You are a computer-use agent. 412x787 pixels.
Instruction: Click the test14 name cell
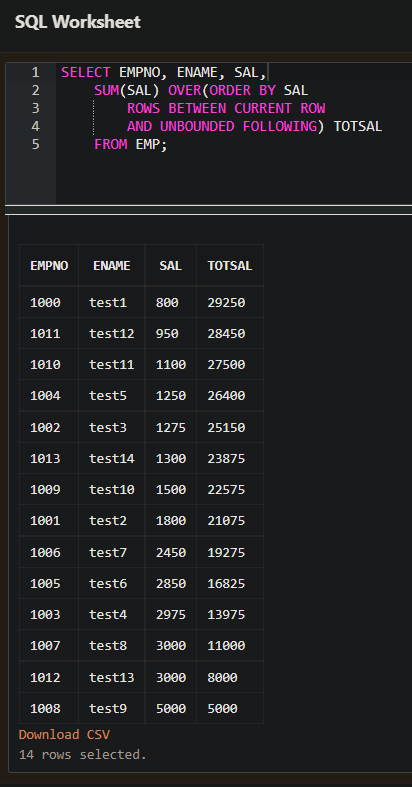click(x=111, y=458)
